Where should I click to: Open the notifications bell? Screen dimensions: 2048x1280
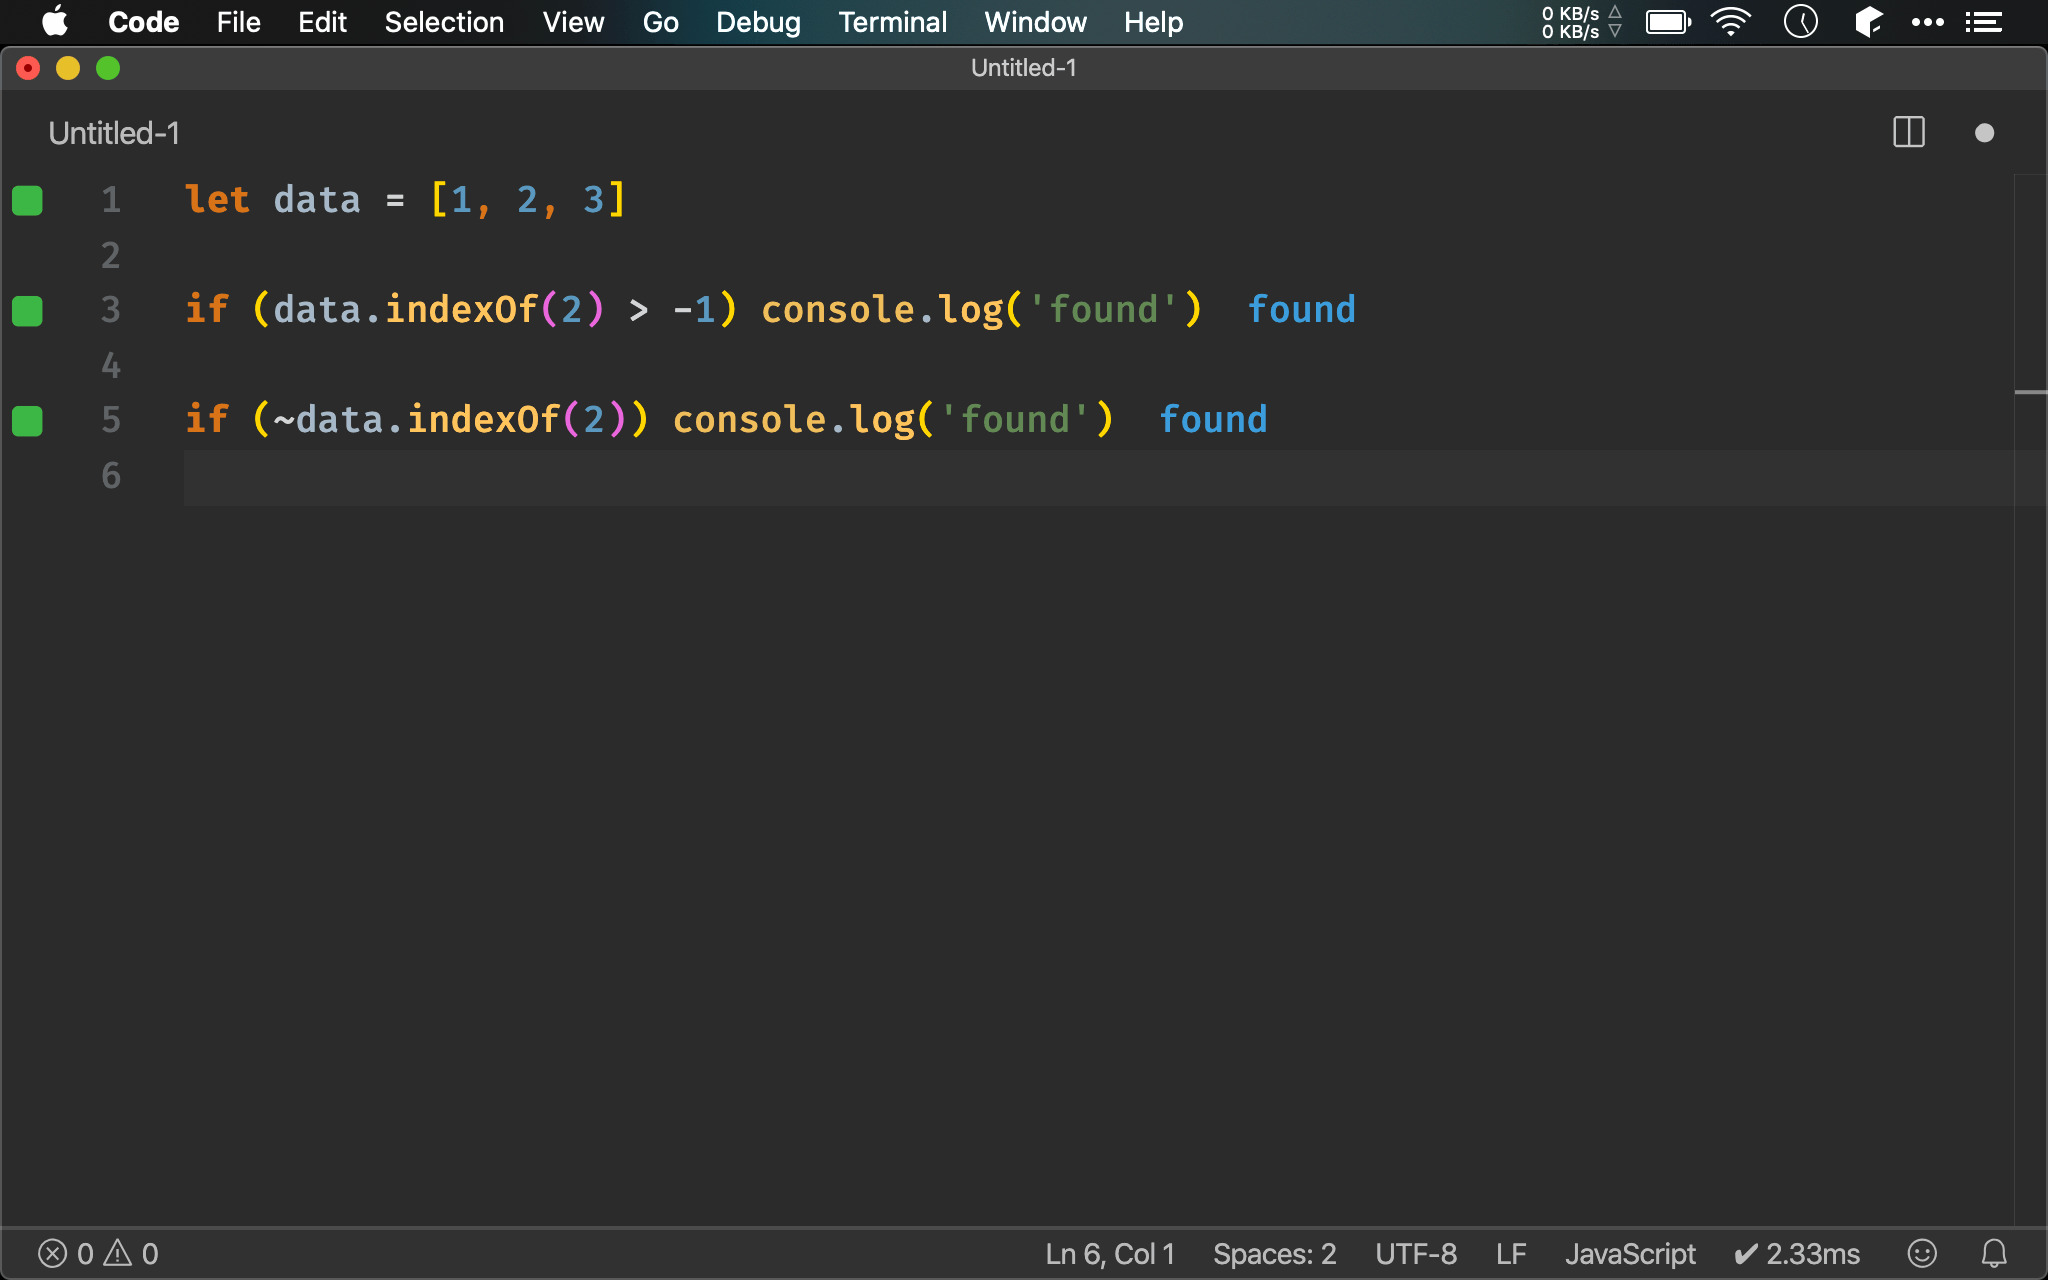[1994, 1253]
